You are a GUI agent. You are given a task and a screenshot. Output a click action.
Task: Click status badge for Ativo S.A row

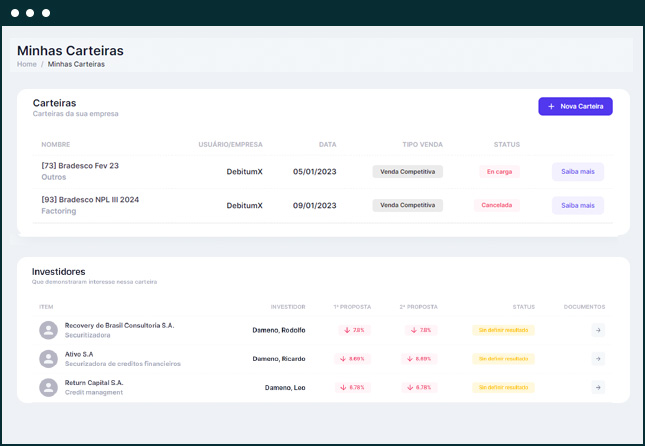pos(503,358)
